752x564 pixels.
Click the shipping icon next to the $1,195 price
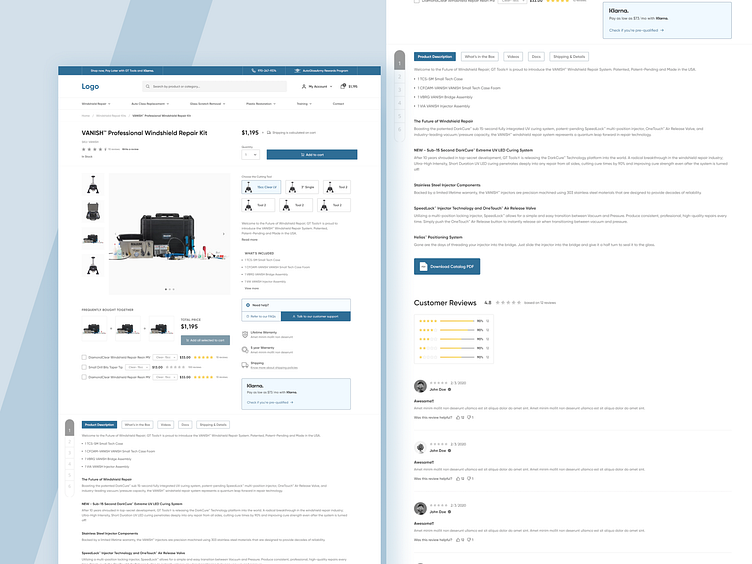pos(269,133)
